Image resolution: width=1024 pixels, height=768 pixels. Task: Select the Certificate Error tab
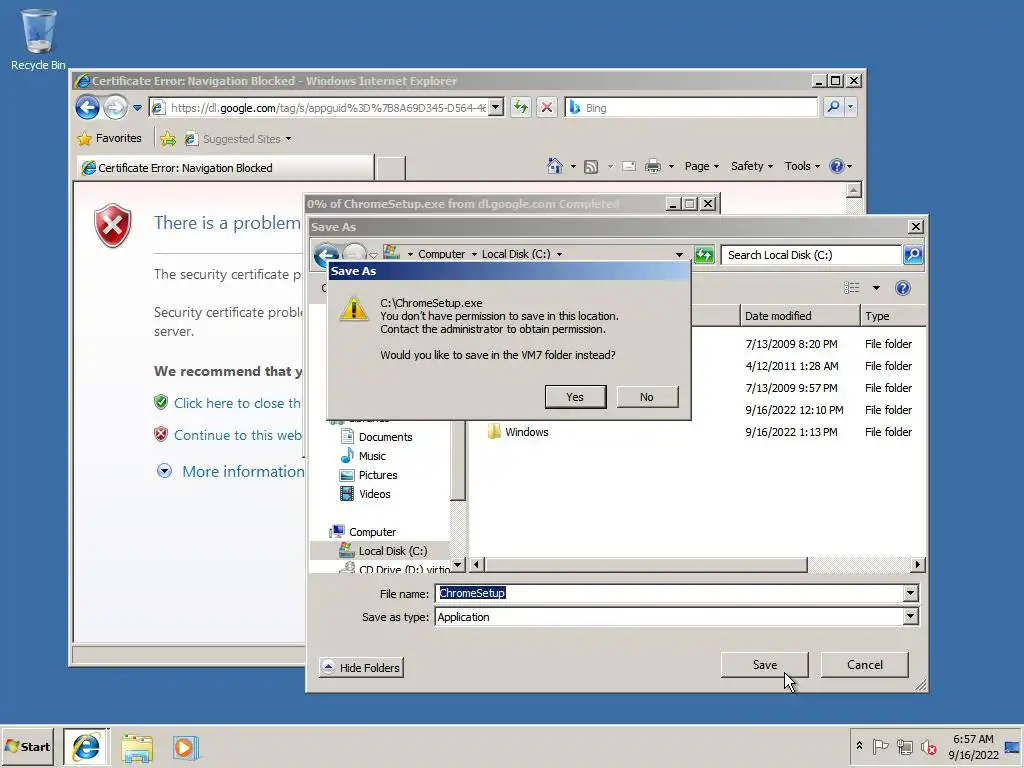(225, 168)
